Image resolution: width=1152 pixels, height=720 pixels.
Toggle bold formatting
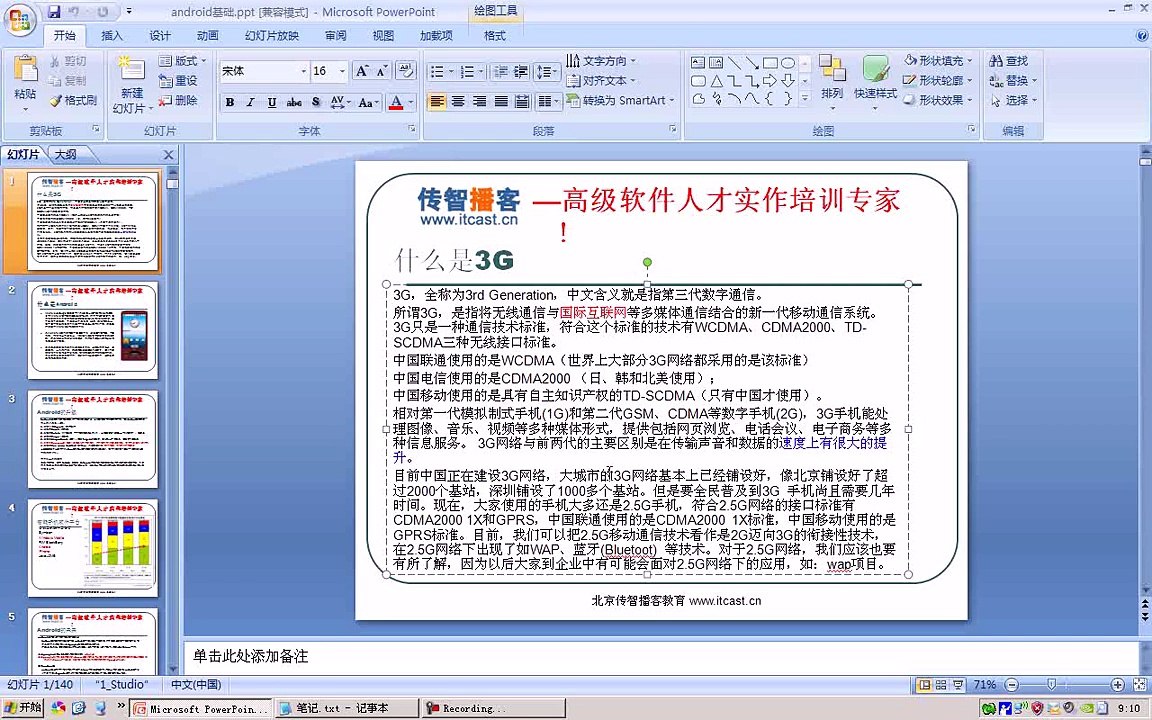point(230,102)
